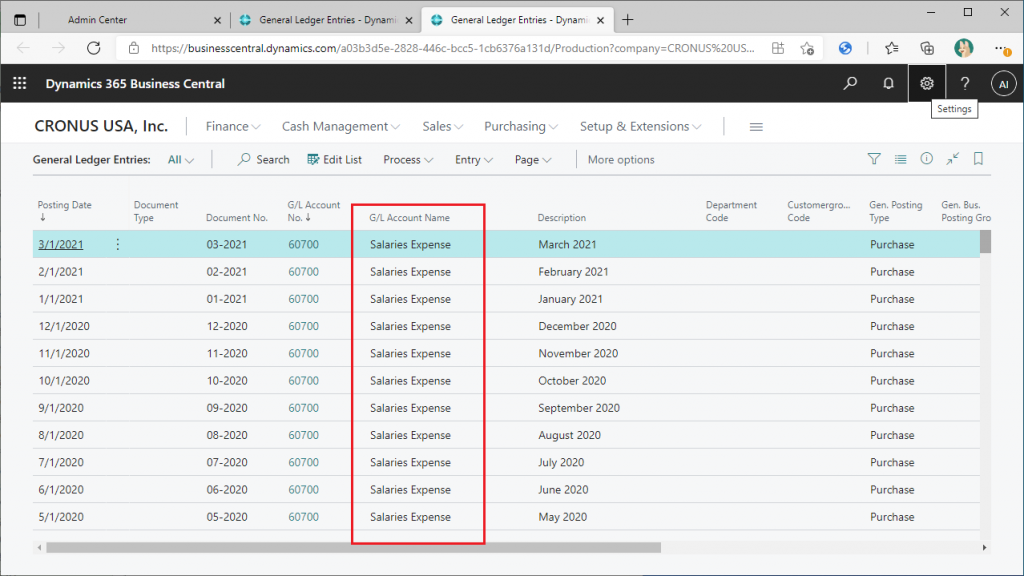Click the site lock icon in address bar
Viewport: 1024px width, 576px height.
133,48
